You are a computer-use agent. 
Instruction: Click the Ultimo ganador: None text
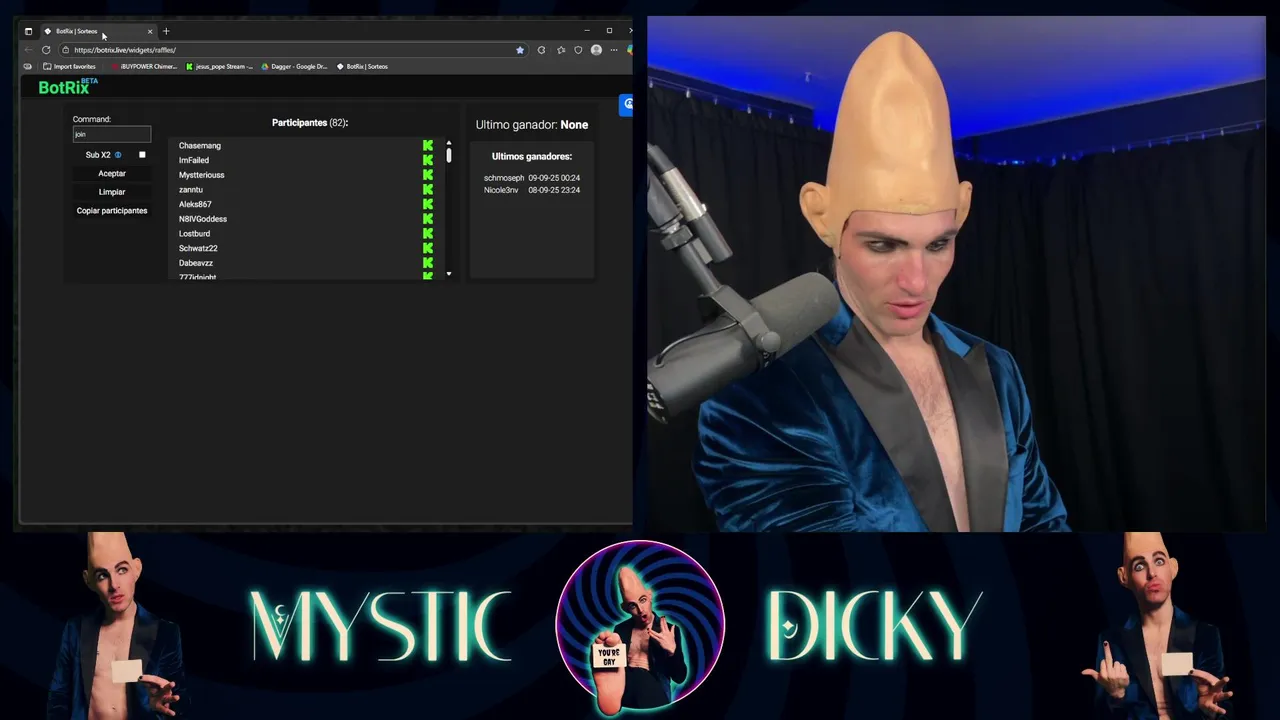(532, 125)
